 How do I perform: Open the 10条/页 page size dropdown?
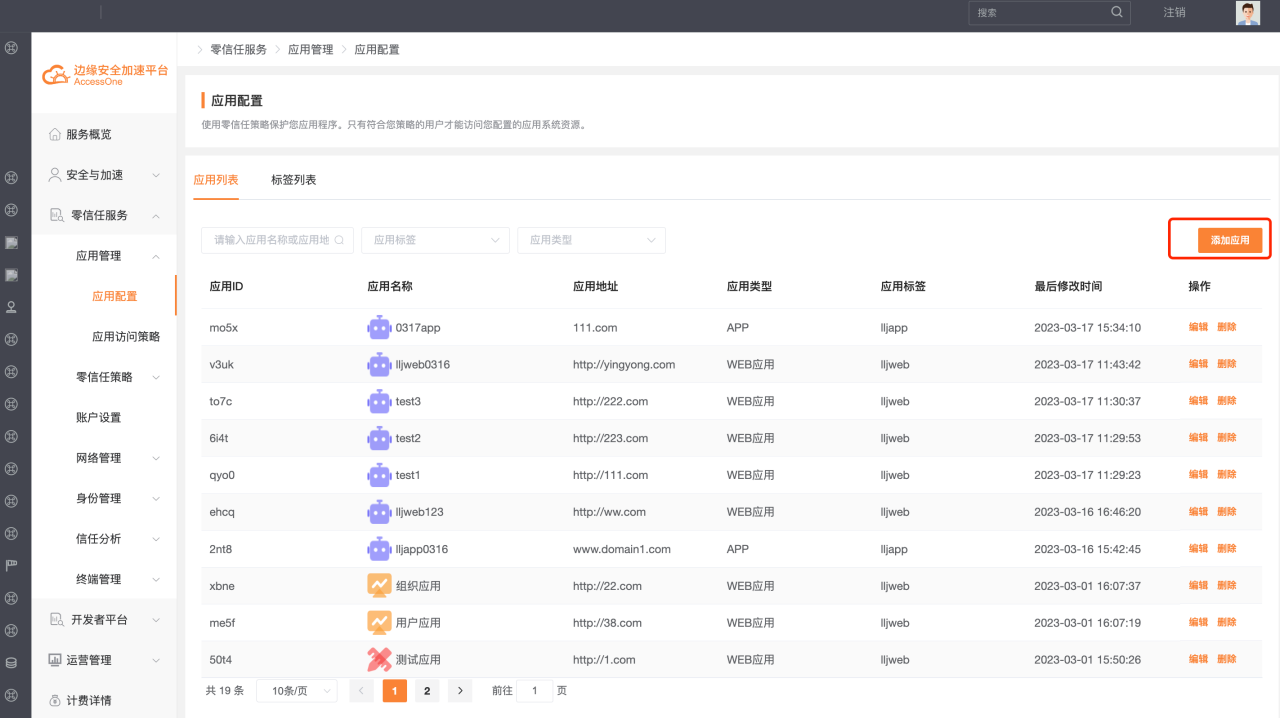coord(296,690)
